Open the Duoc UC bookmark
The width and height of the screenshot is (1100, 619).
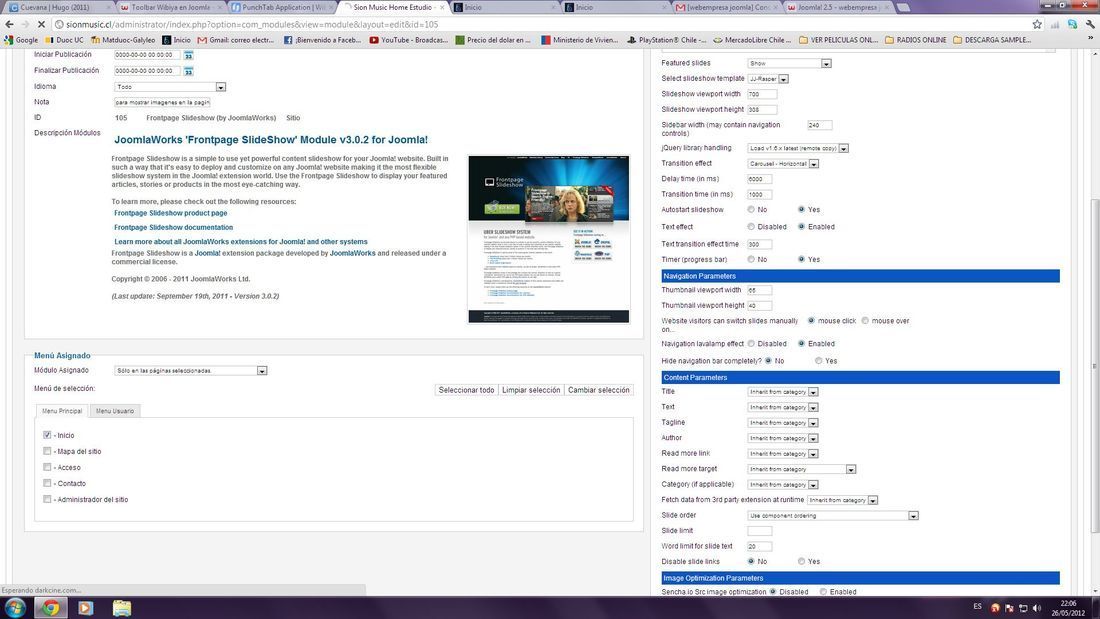click(64, 40)
